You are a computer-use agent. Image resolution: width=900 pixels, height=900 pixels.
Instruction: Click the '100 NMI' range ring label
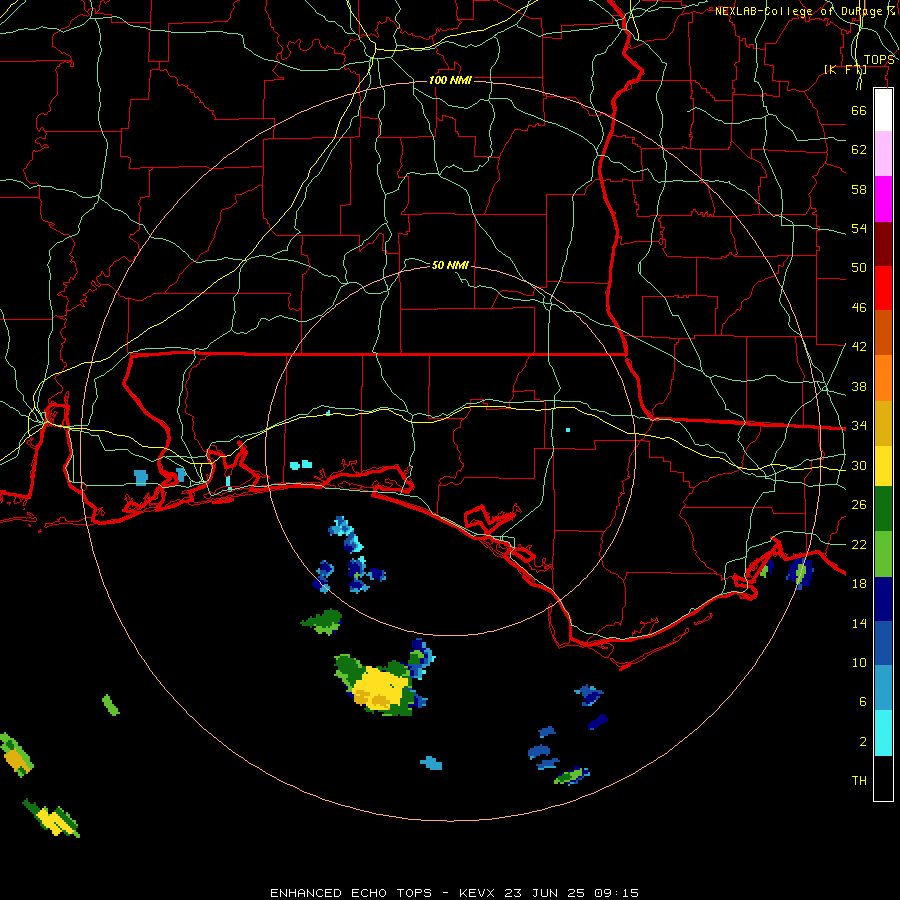point(450,80)
